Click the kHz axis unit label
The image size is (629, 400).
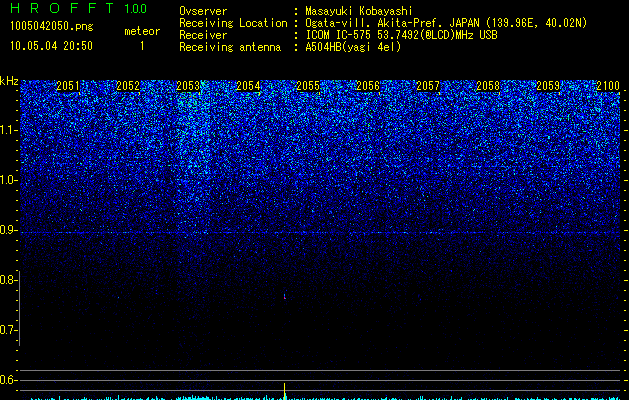[x=9, y=81]
